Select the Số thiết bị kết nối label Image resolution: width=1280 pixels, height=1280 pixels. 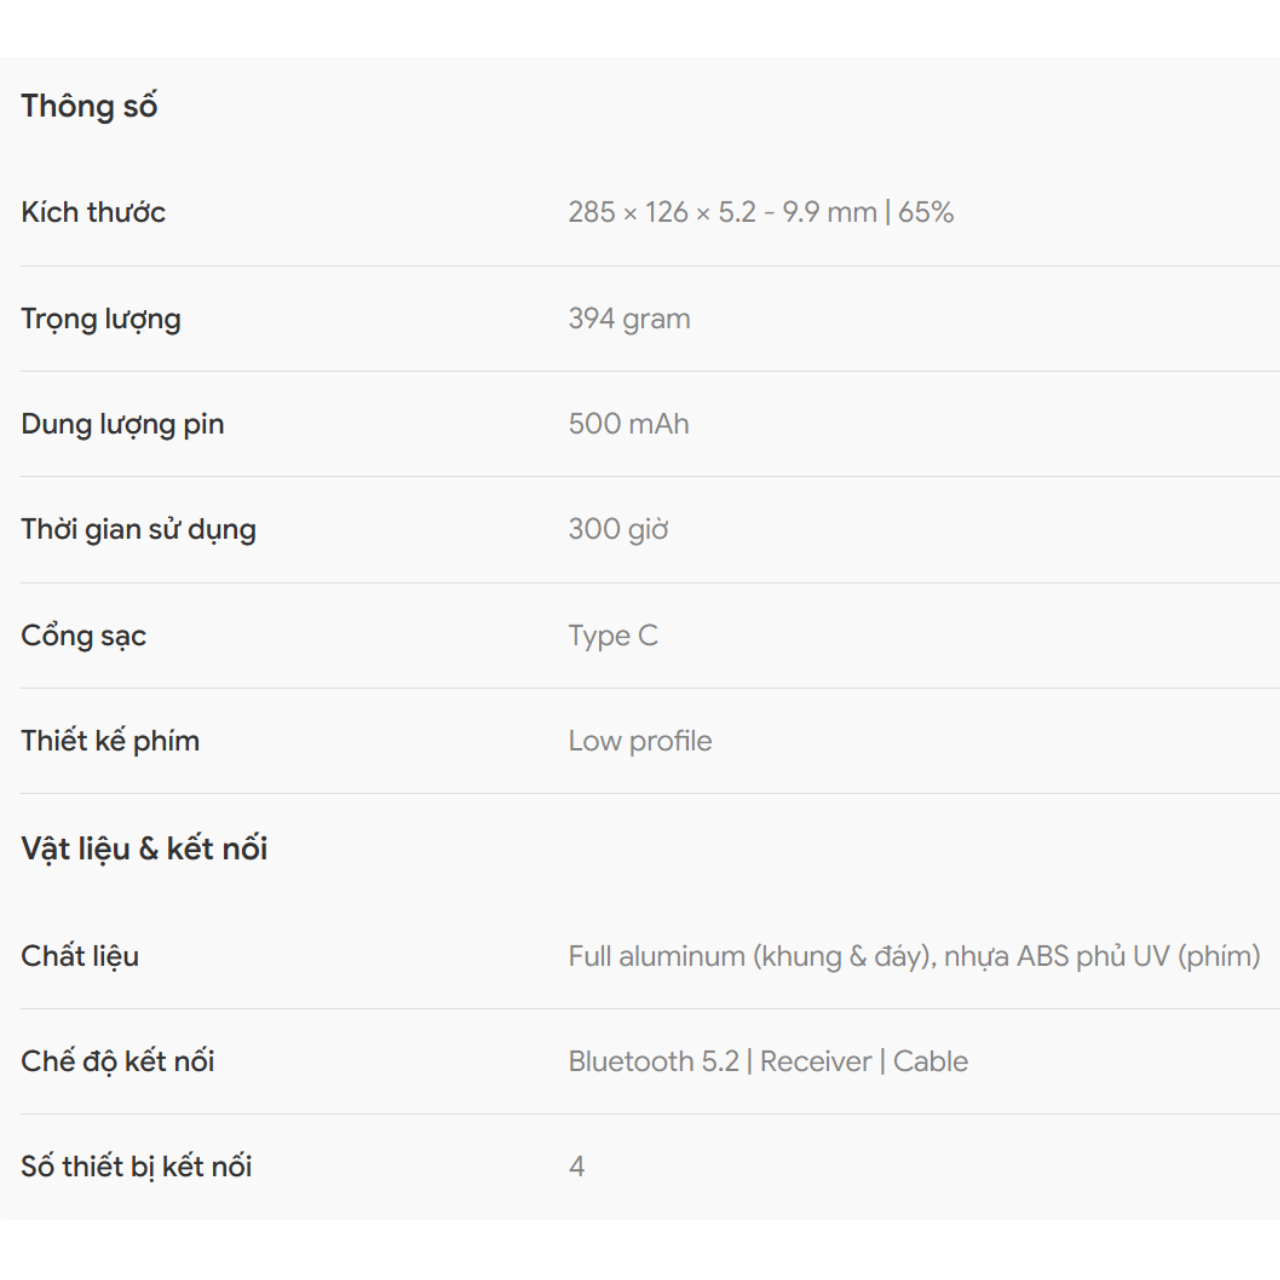(x=136, y=1166)
